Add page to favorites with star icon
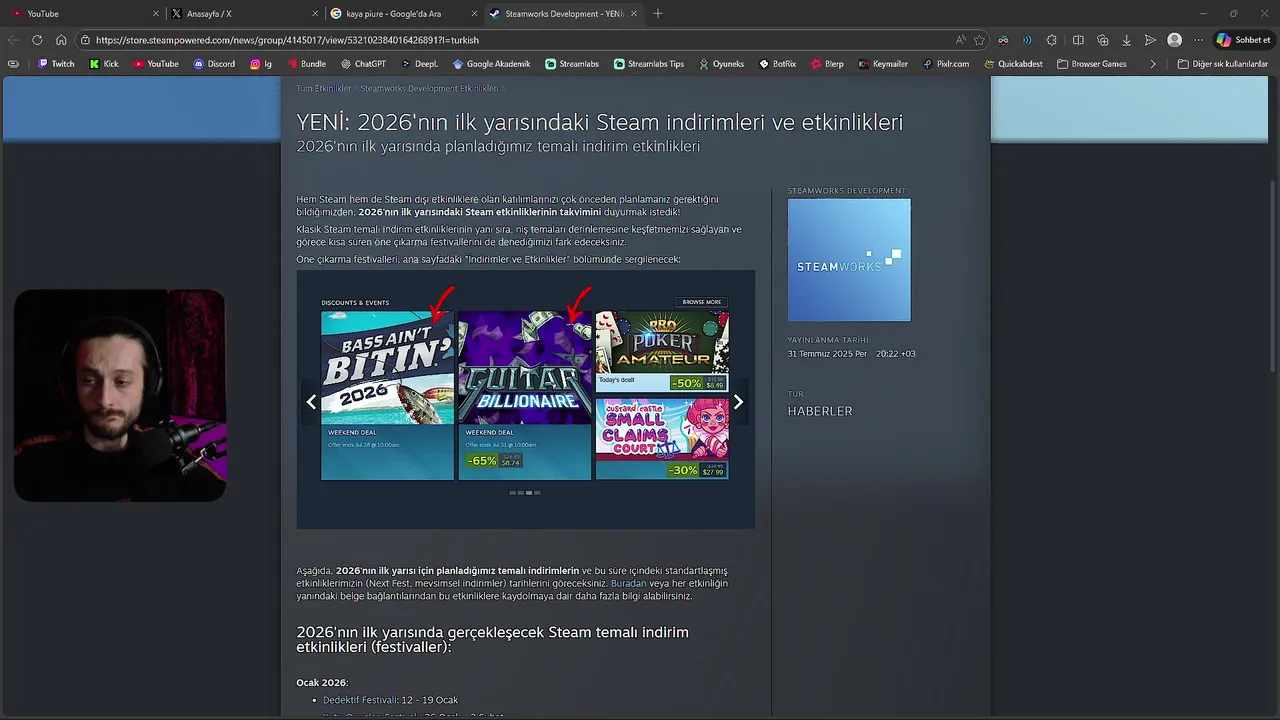This screenshot has height=720, width=1280. pos(979,40)
